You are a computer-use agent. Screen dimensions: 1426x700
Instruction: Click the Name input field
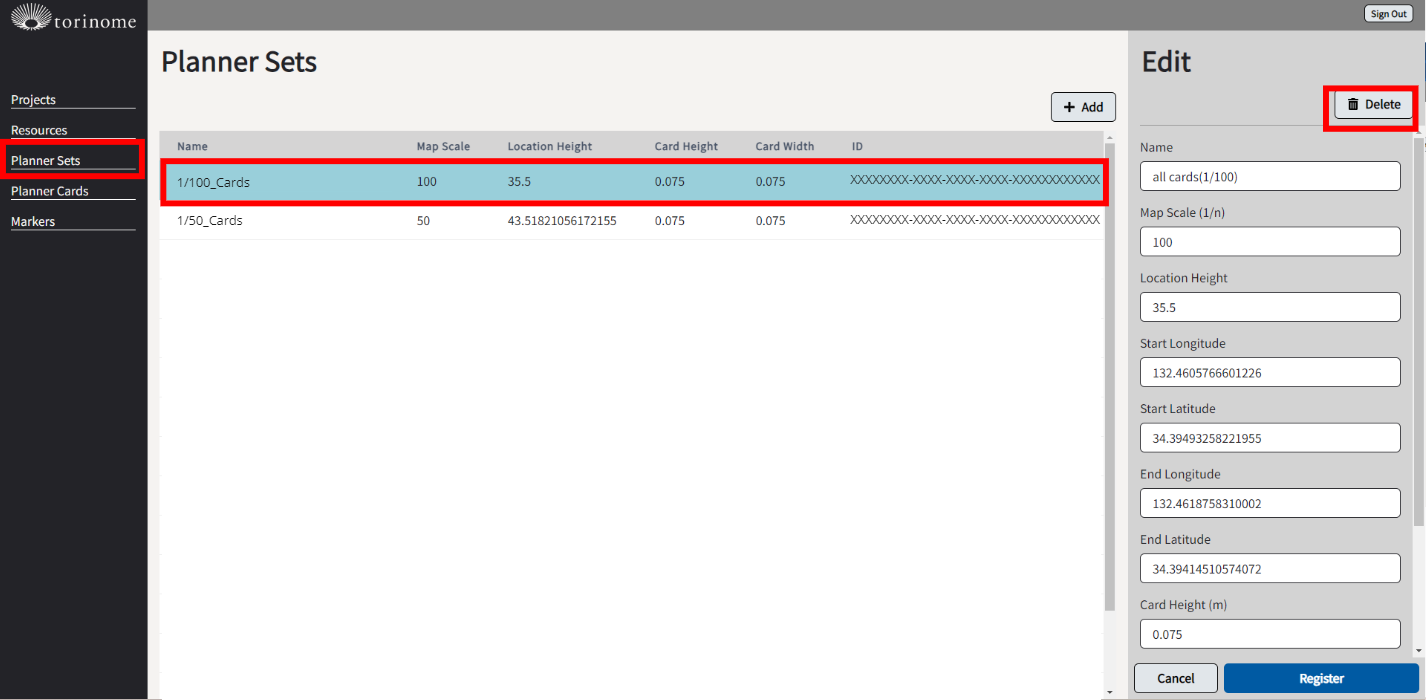coord(1270,177)
